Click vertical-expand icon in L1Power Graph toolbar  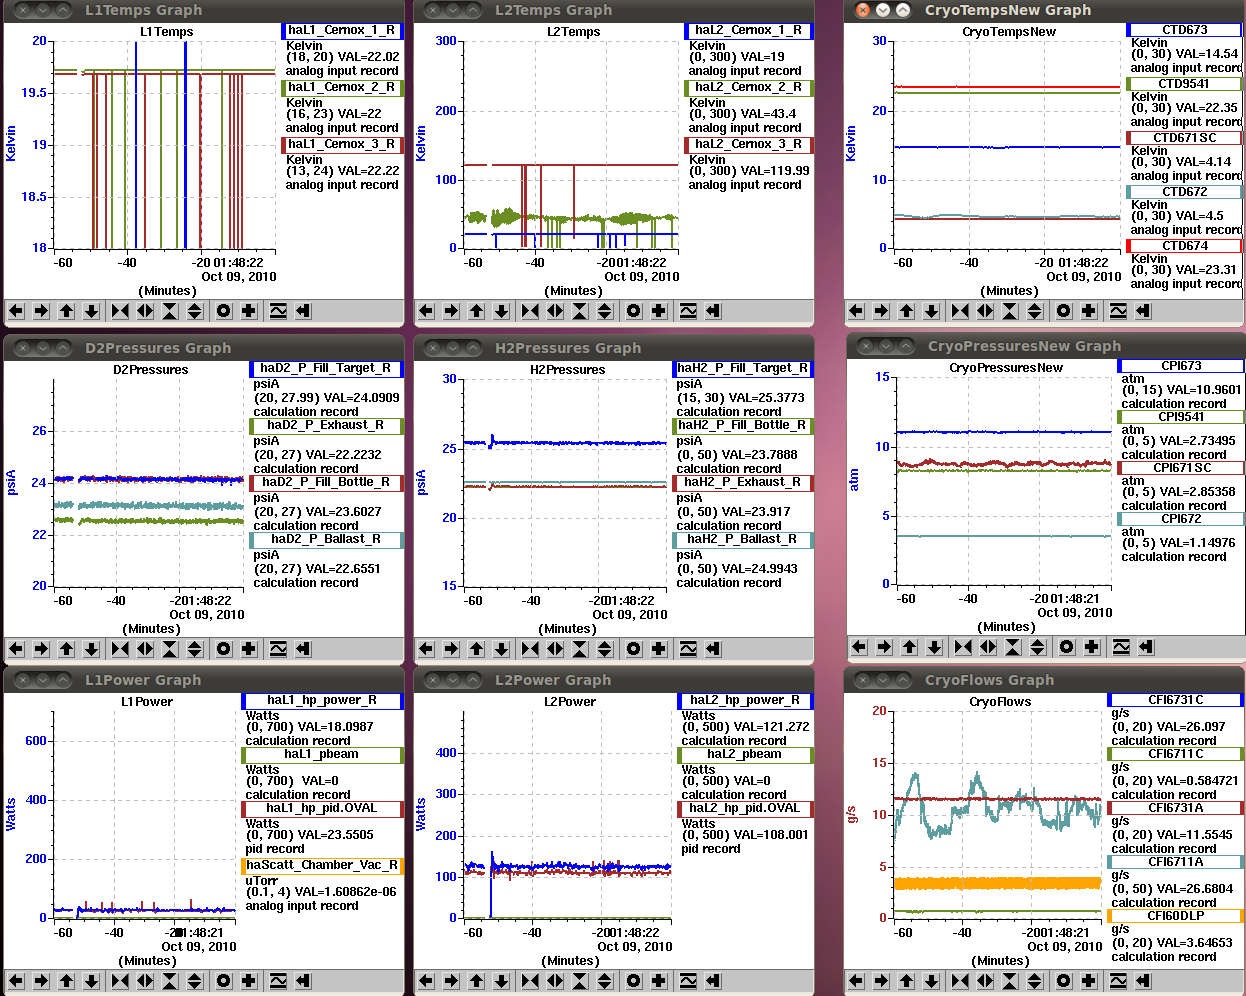(x=195, y=981)
